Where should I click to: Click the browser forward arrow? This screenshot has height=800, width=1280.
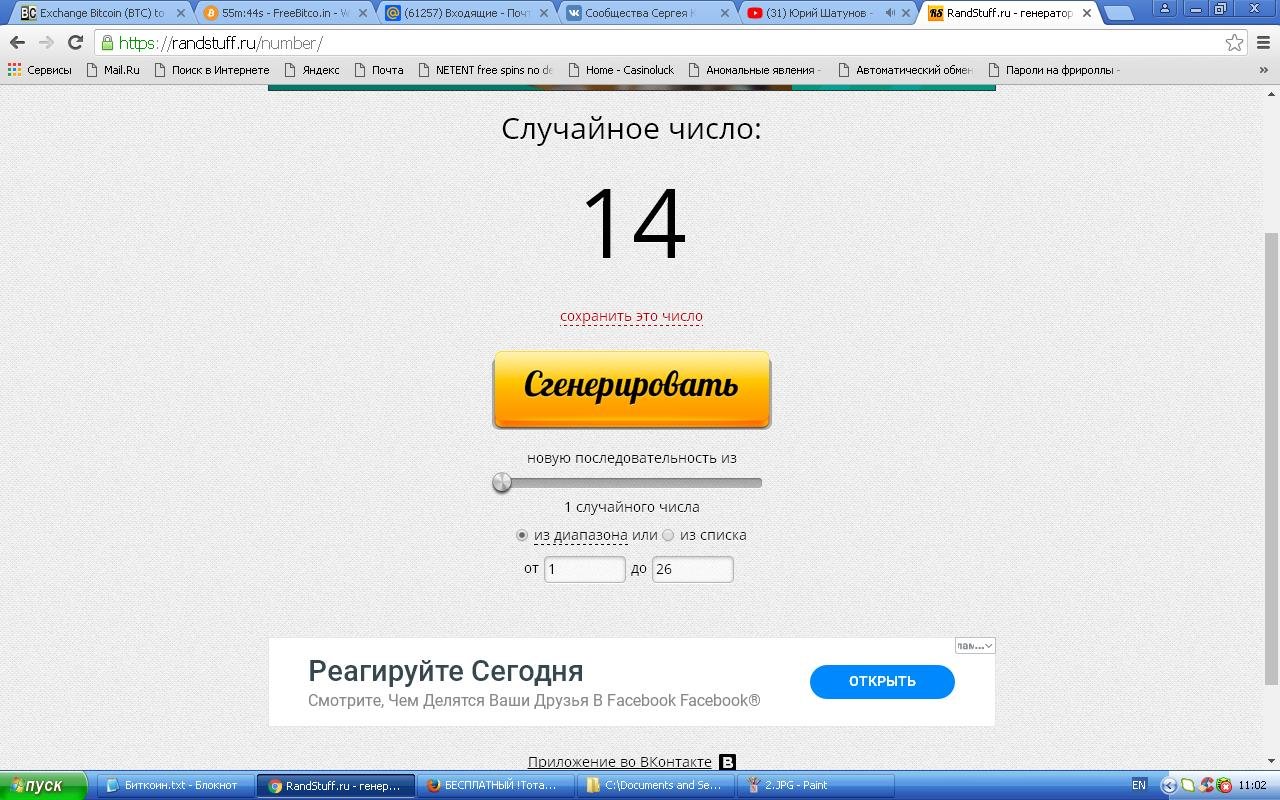point(46,43)
